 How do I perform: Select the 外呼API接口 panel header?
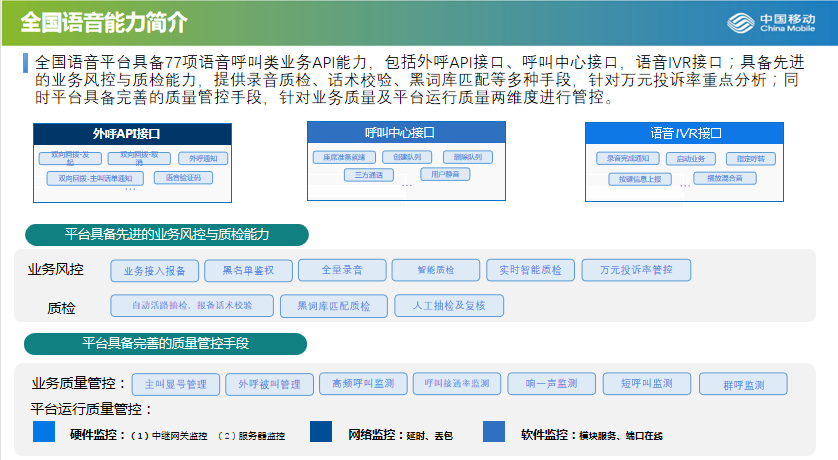(x=133, y=132)
